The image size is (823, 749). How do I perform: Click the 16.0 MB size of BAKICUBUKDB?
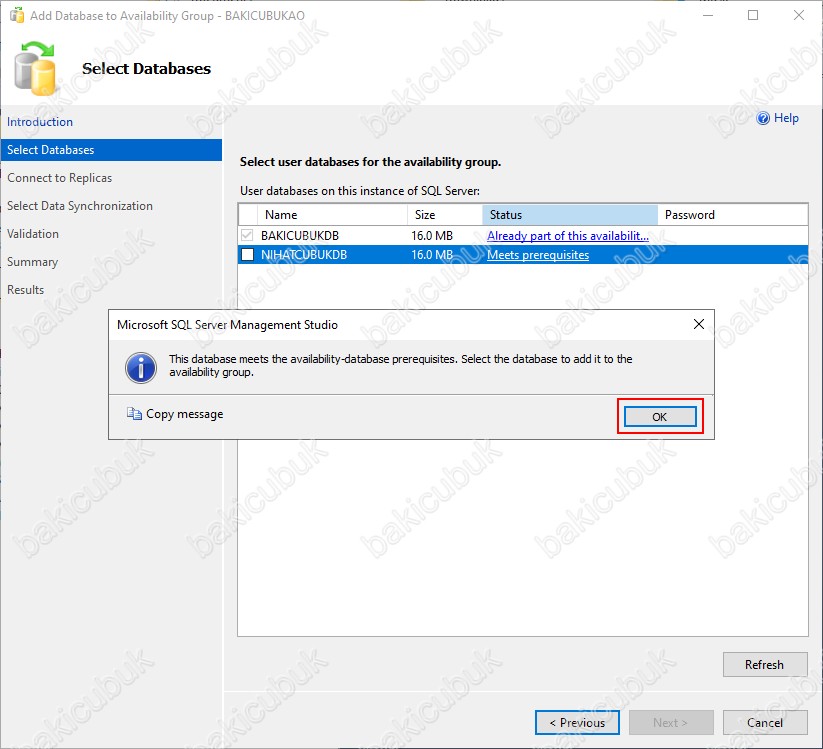(431, 236)
